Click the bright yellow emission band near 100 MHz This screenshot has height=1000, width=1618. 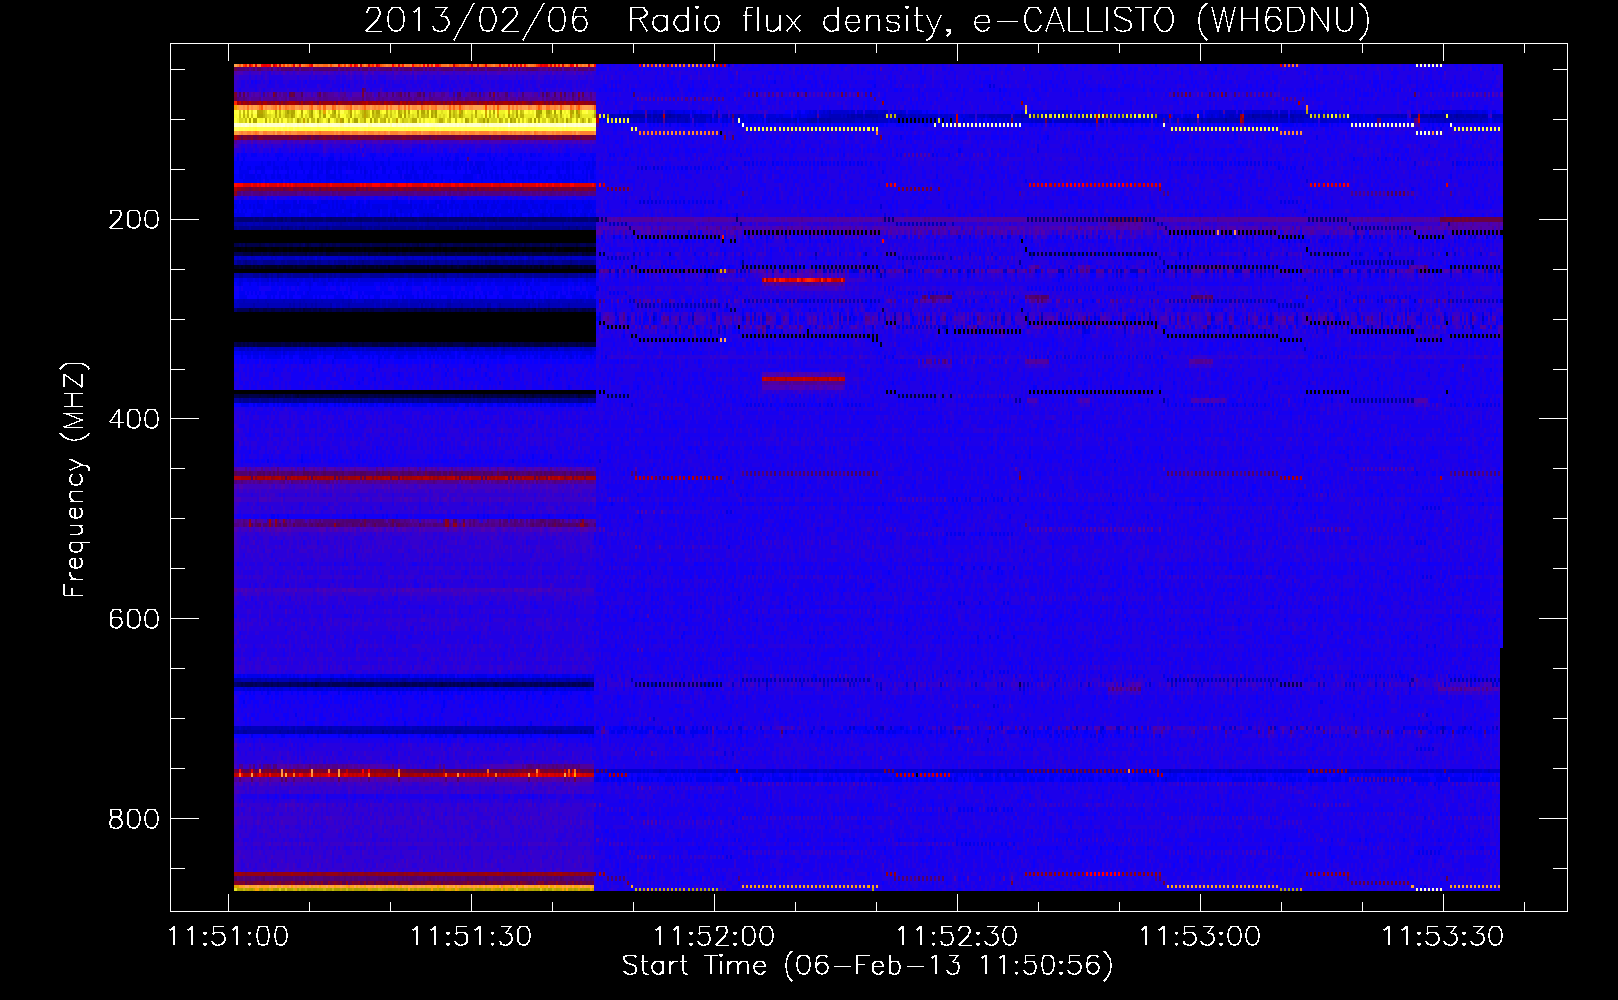click(x=415, y=118)
